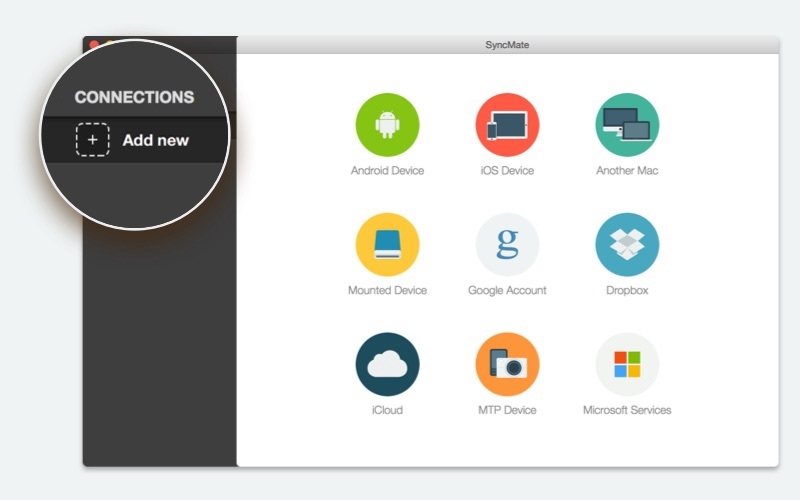Click the Dropbox text label
This screenshot has height=500, width=800.
[x=627, y=290]
